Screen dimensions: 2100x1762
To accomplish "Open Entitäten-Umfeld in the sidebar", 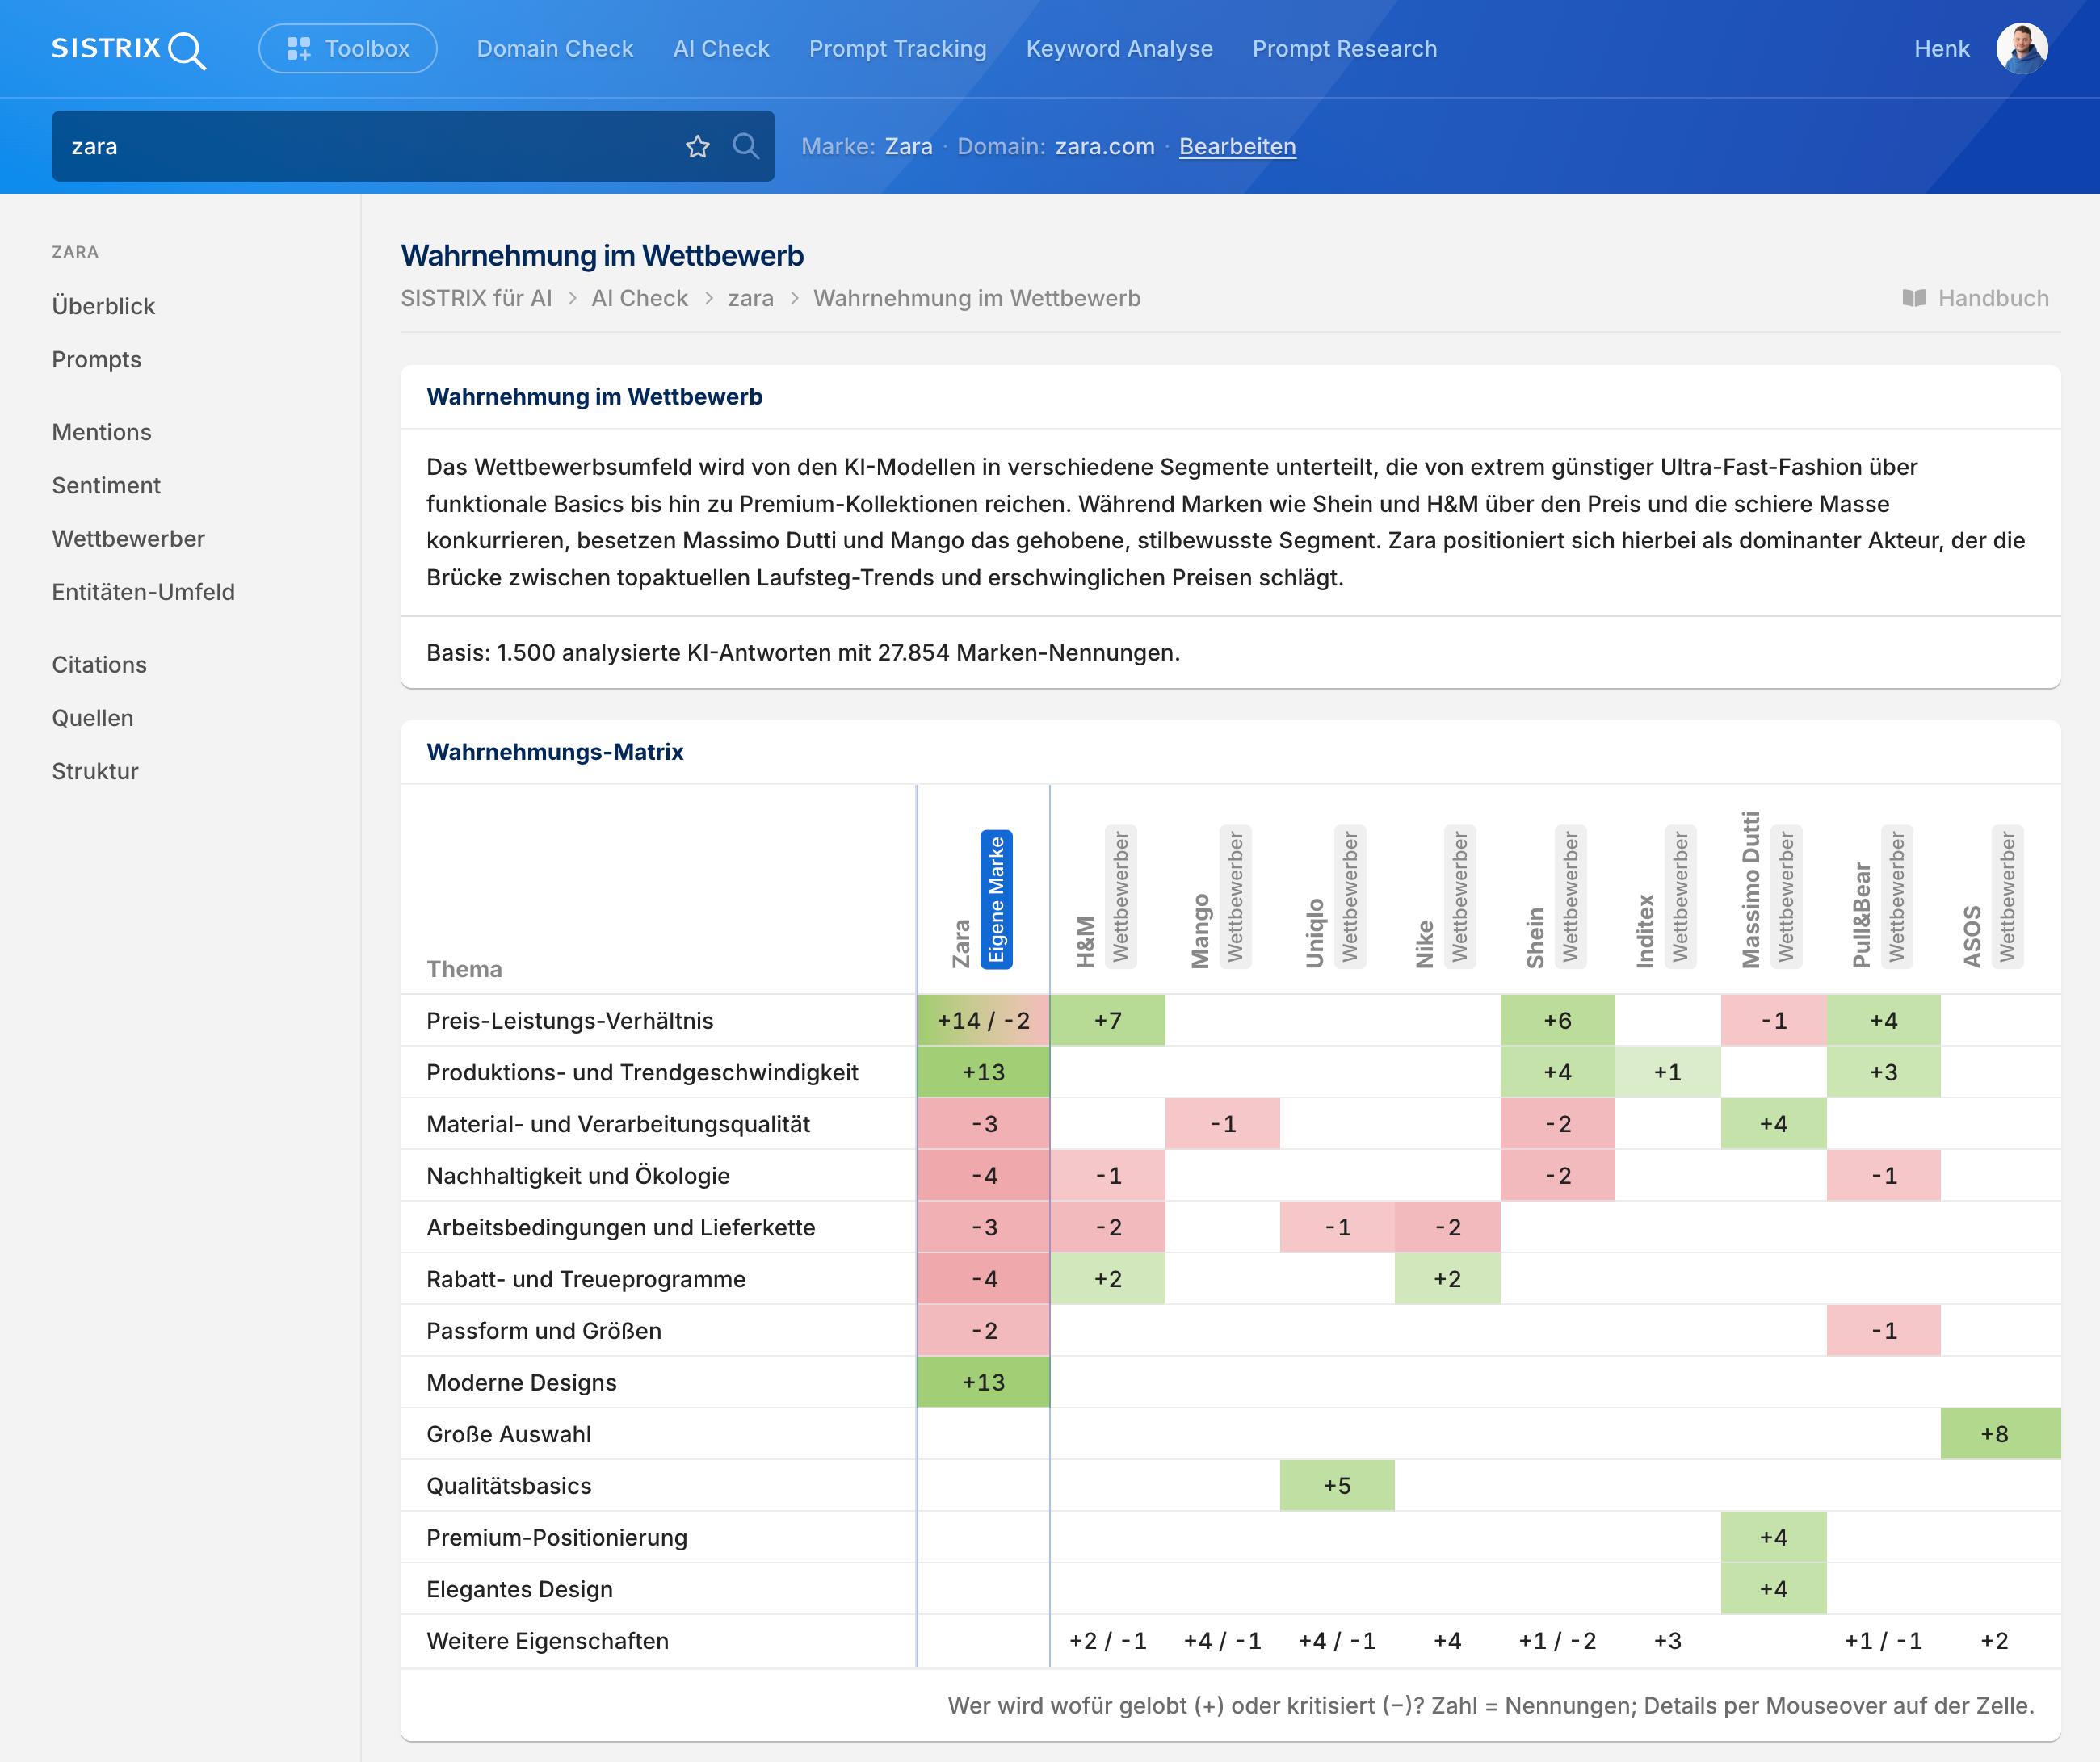I will click(143, 592).
